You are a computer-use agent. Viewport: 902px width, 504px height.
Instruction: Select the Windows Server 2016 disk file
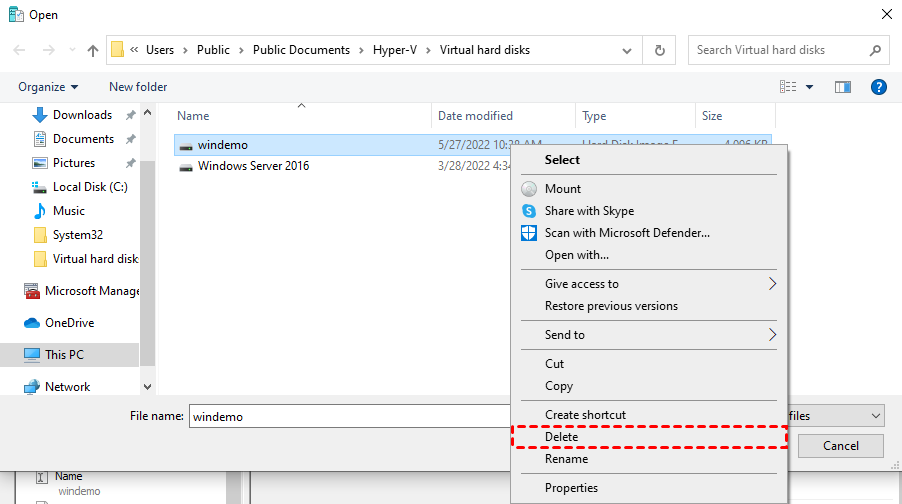pos(253,166)
